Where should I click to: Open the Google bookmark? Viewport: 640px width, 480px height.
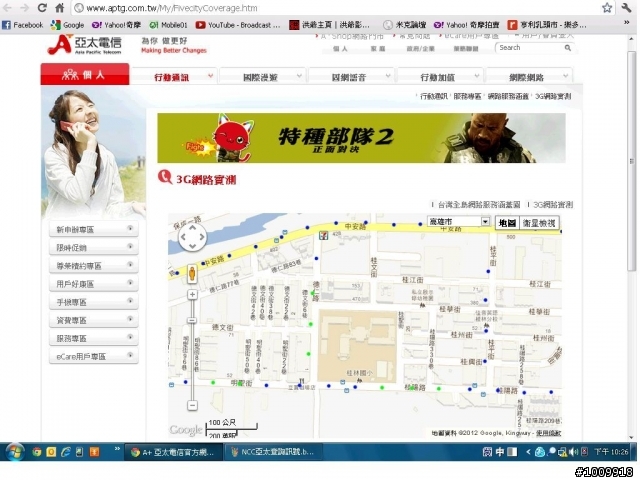67,25
